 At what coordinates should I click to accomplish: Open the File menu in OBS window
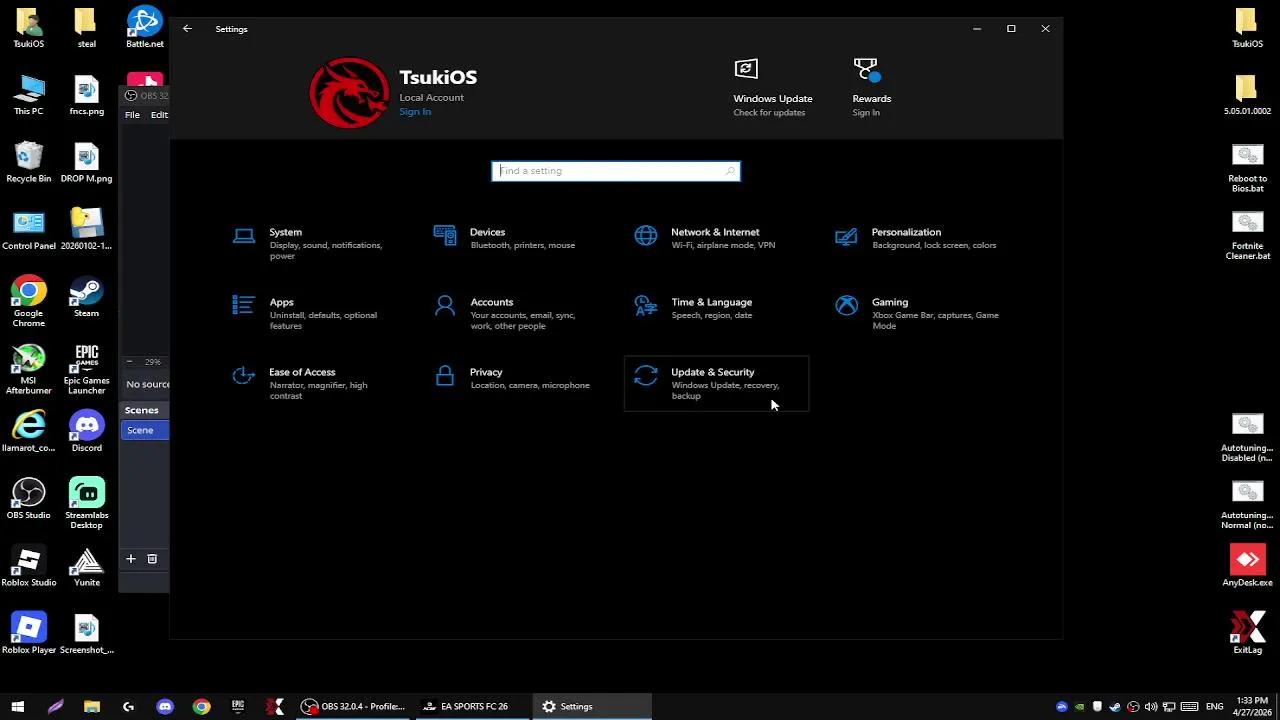coord(132,115)
